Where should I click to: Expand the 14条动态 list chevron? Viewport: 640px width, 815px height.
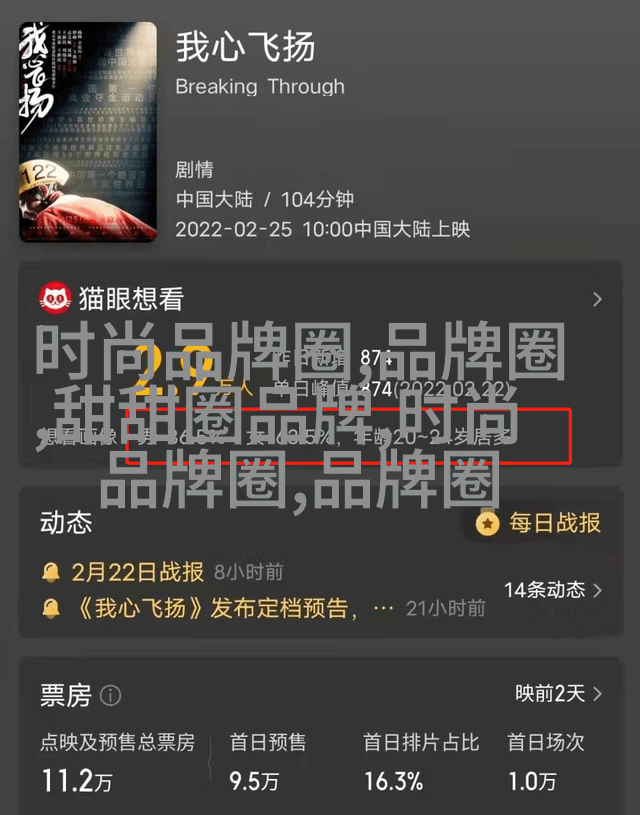click(x=597, y=590)
